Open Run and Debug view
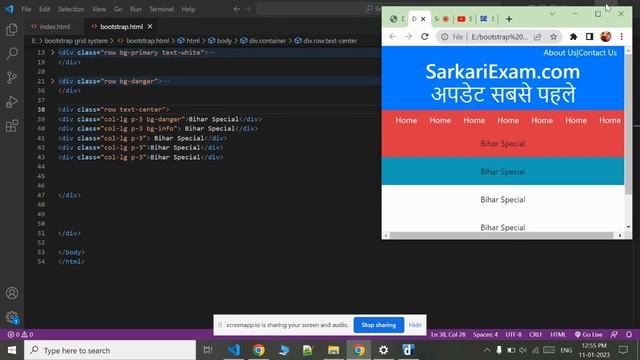This screenshot has height=360, width=640. (x=12, y=102)
